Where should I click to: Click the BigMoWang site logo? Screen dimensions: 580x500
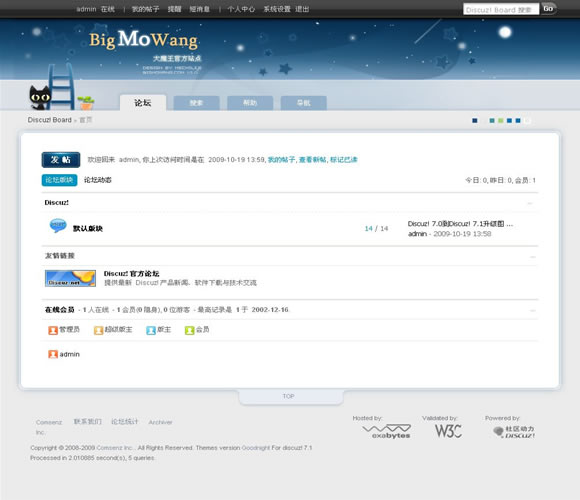coord(143,40)
